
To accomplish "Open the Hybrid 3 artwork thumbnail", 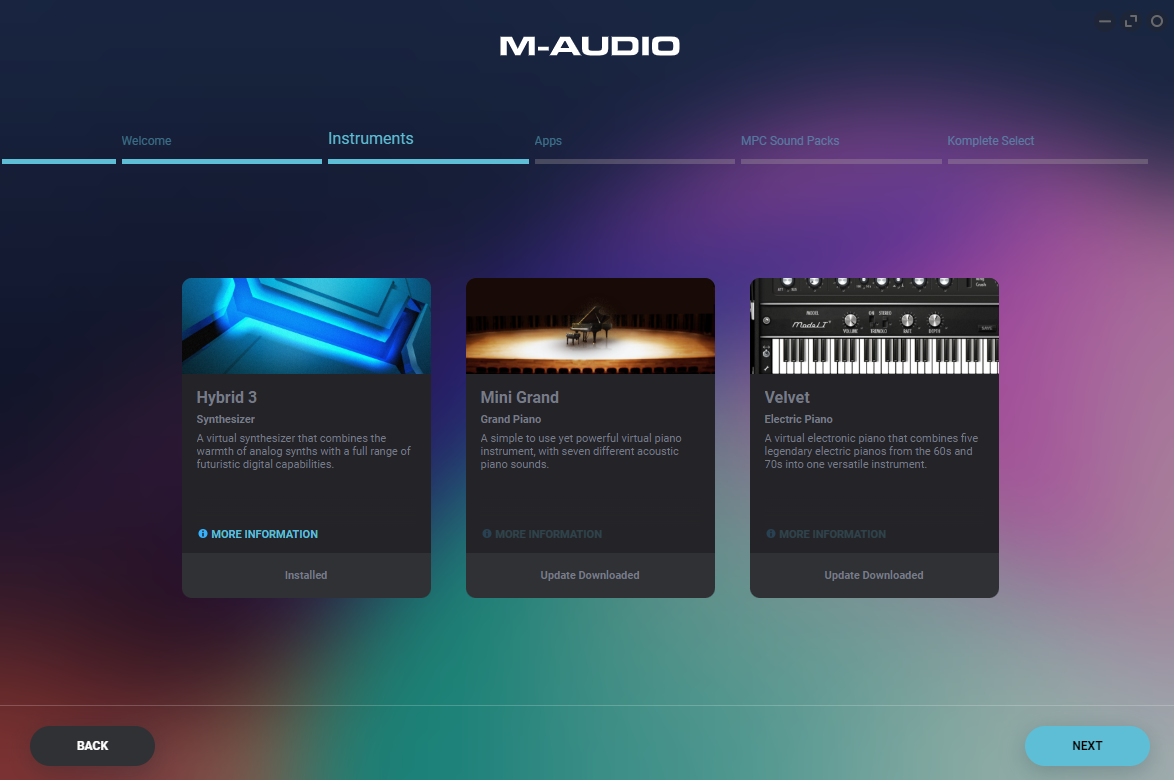I will 306,326.
